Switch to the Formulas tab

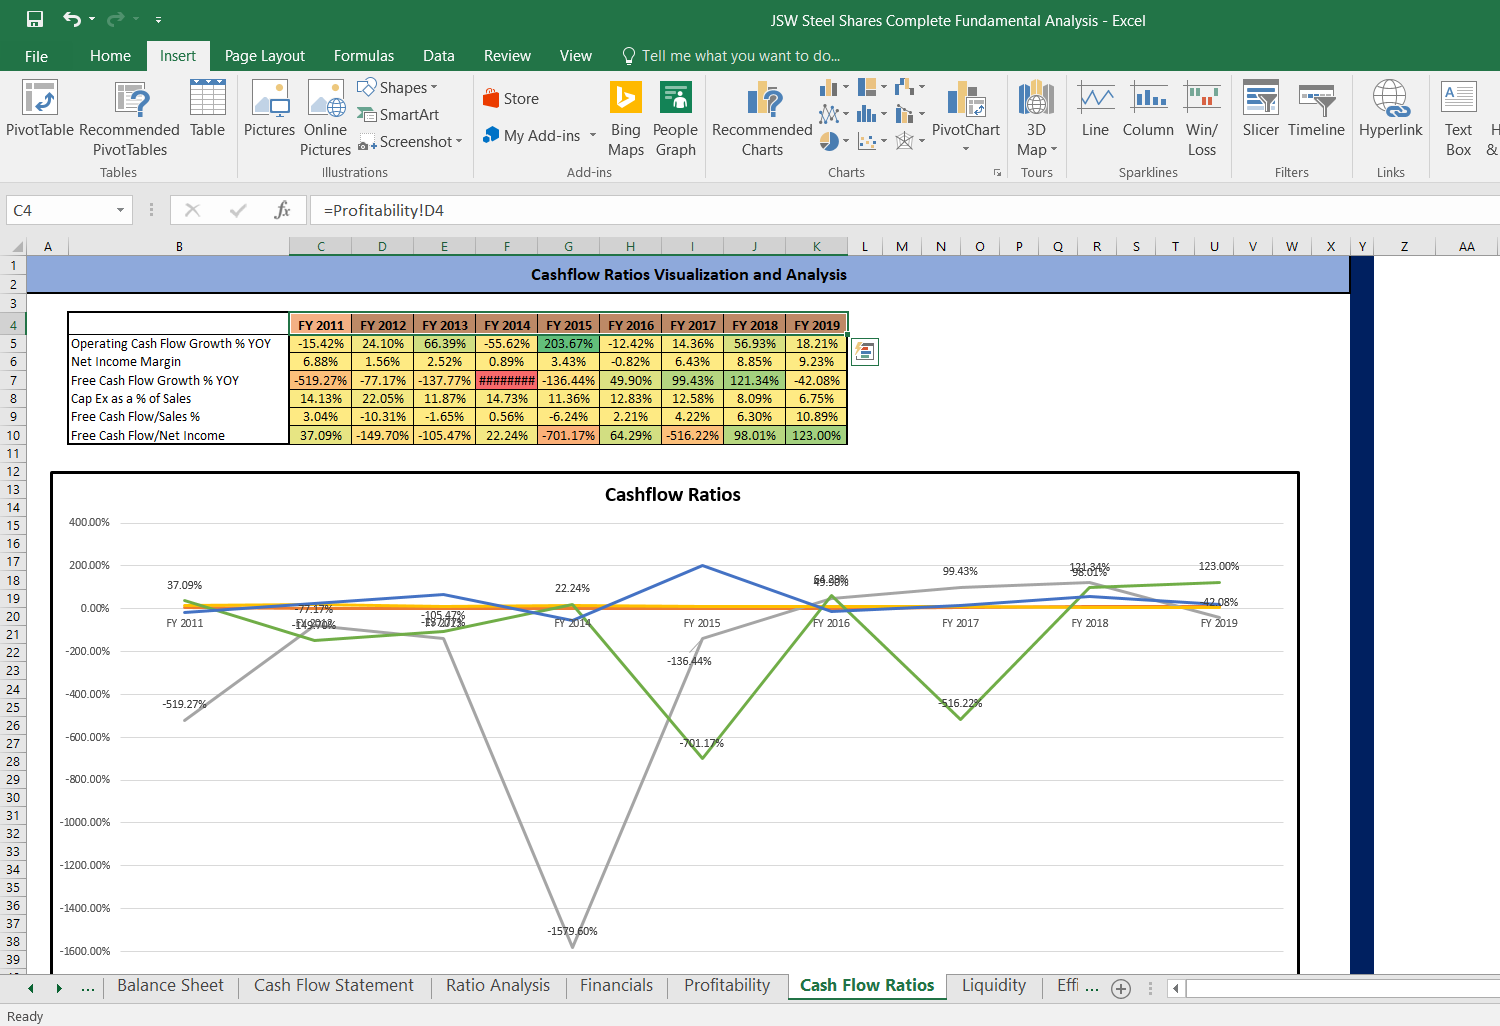364,56
